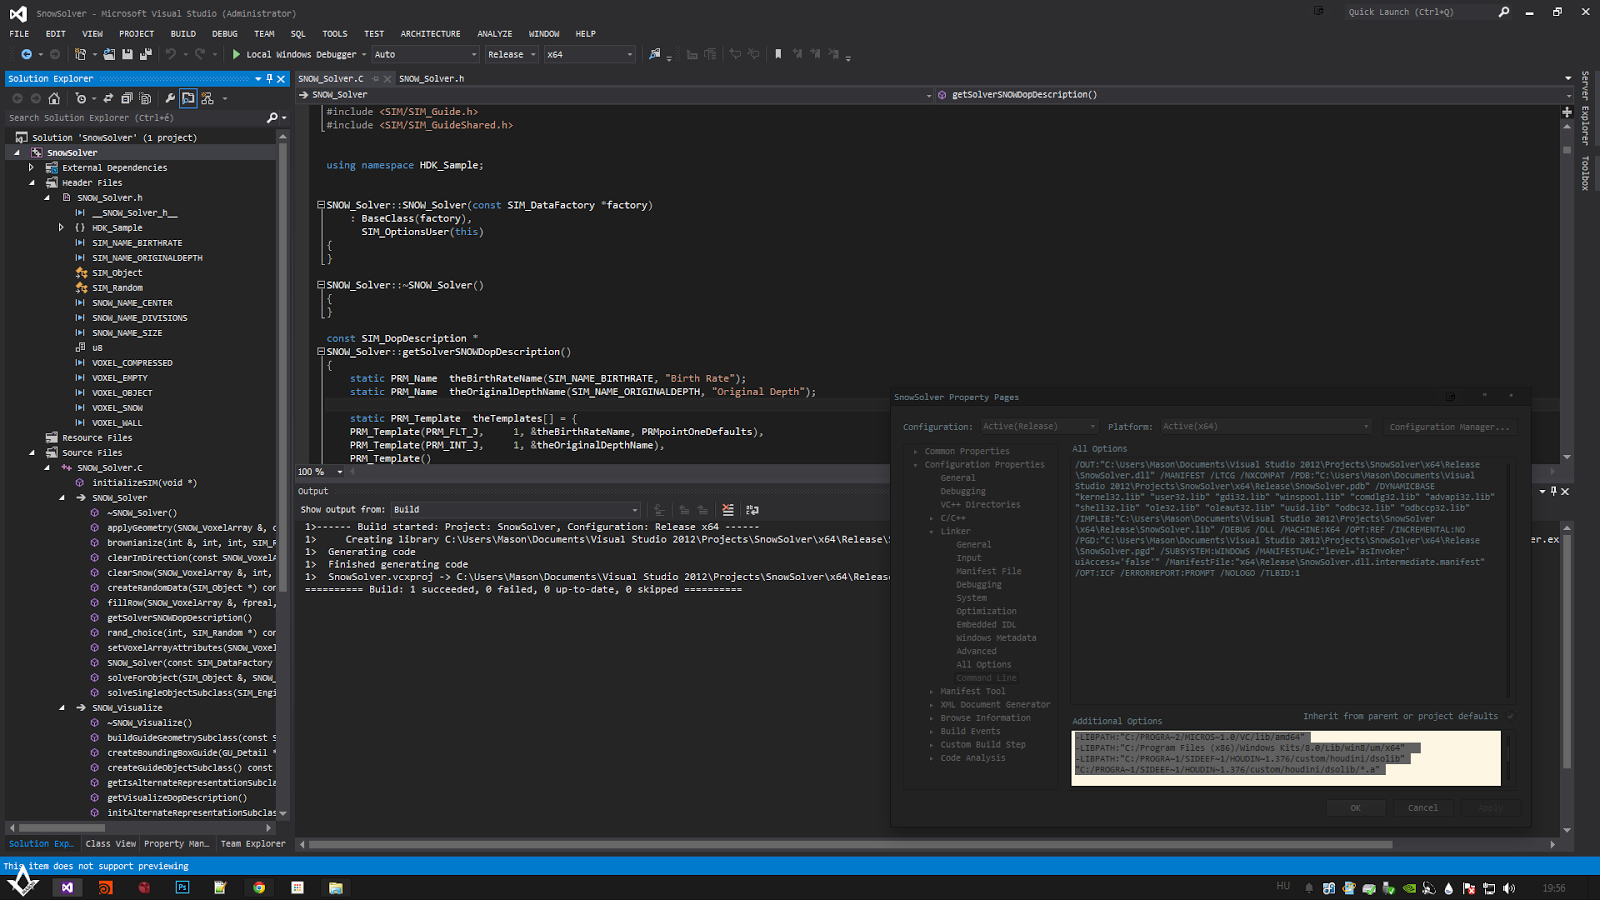Switch to the SNOW_Solver.h editor tab
The width and height of the screenshot is (1600, 900).
coord(431,79)
